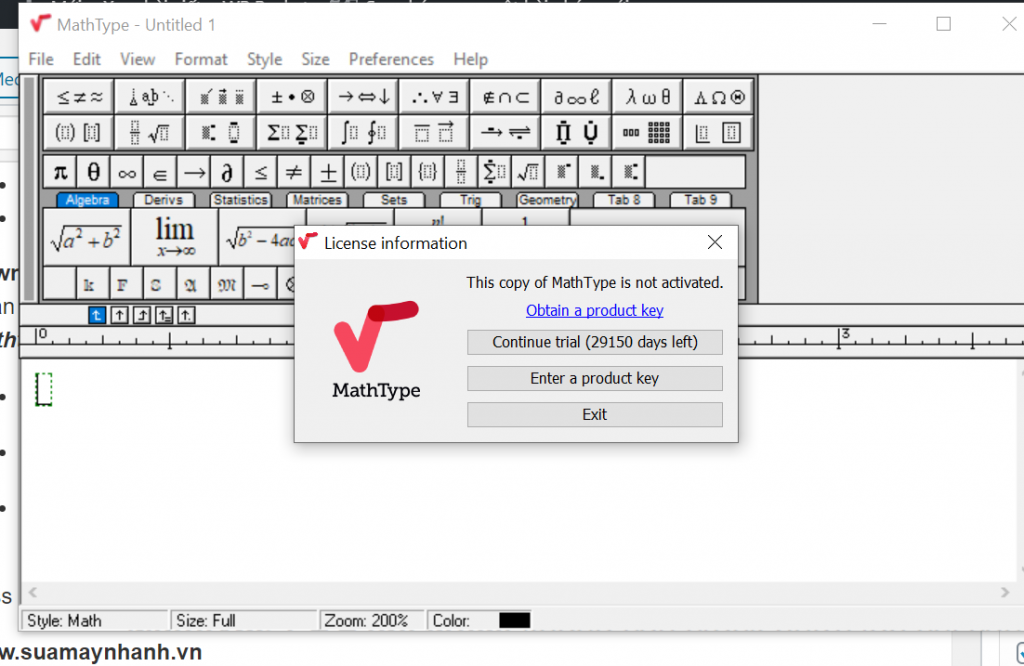The width and height of the screenshot is (1024, 666).
Task: Continue the trial with 29150 days left
Action: (x=595, y=342)
